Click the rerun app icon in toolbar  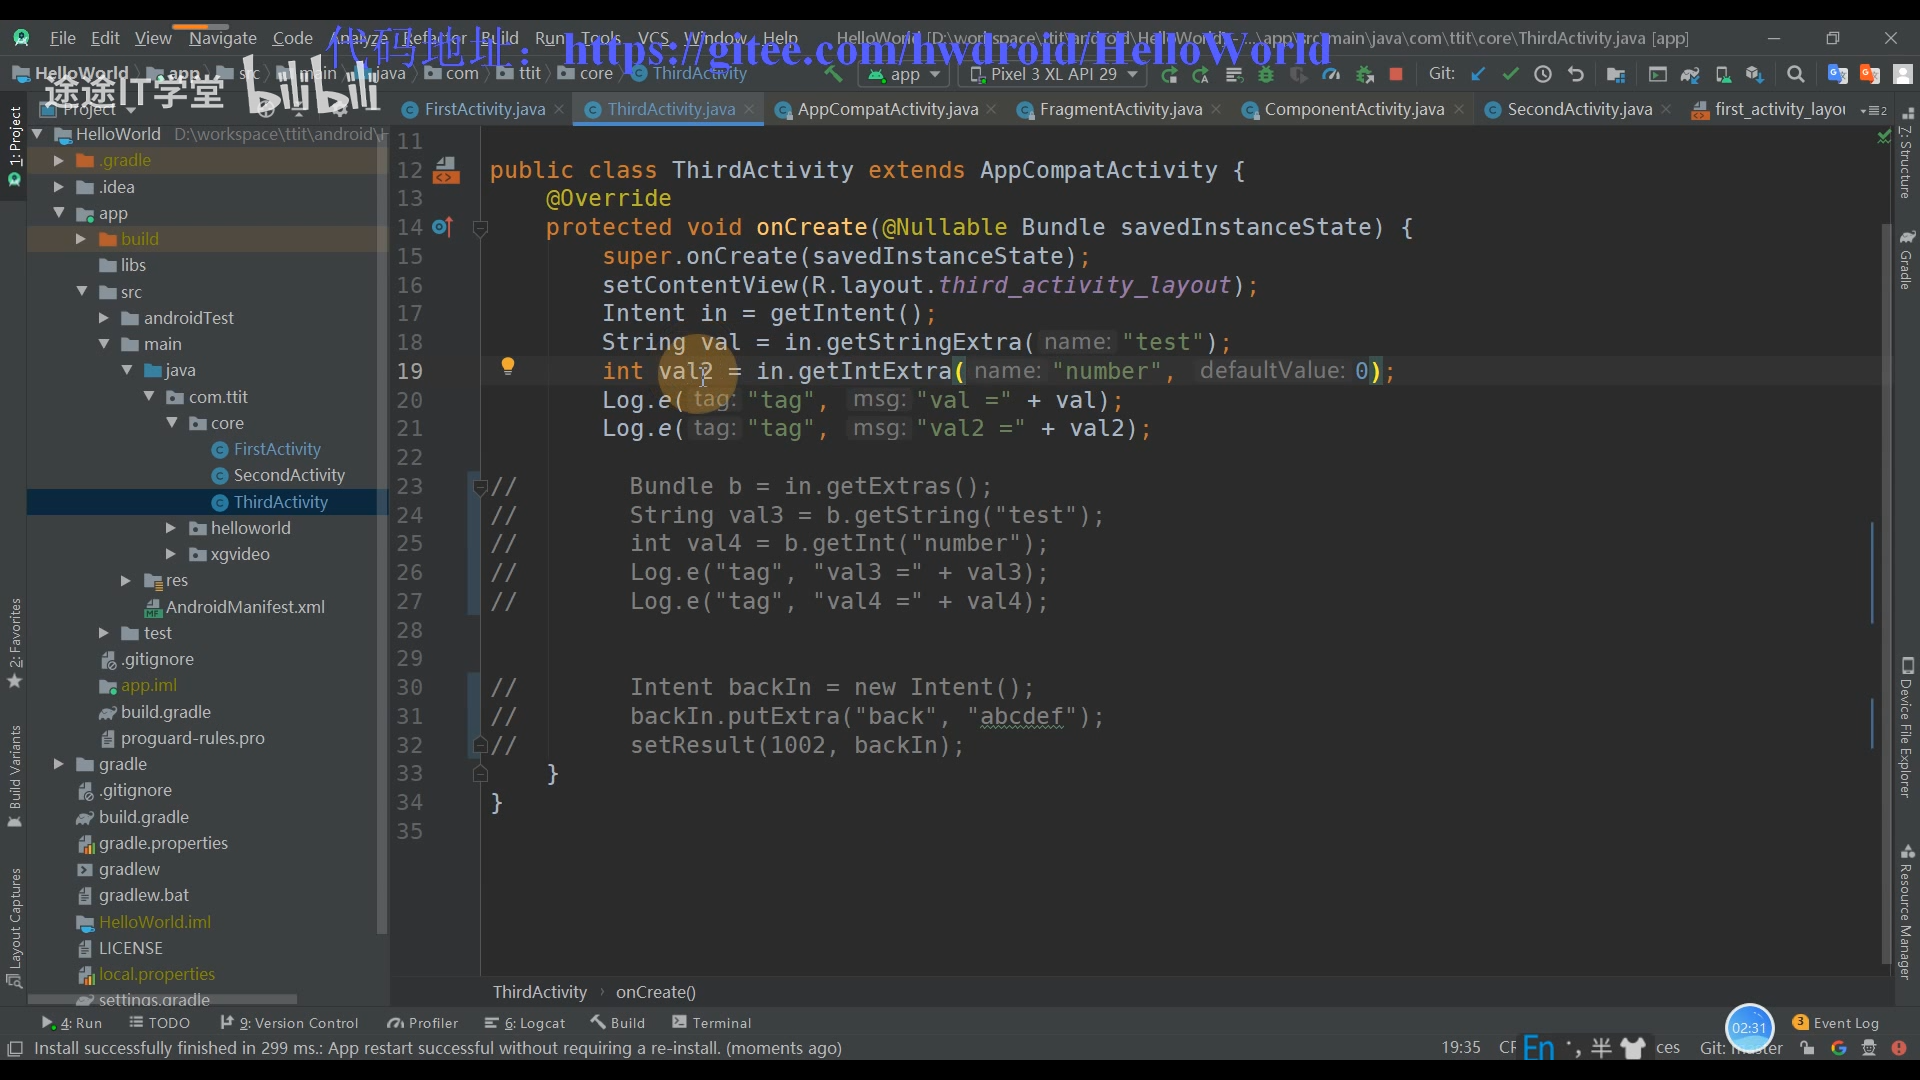click(1169, 75)
